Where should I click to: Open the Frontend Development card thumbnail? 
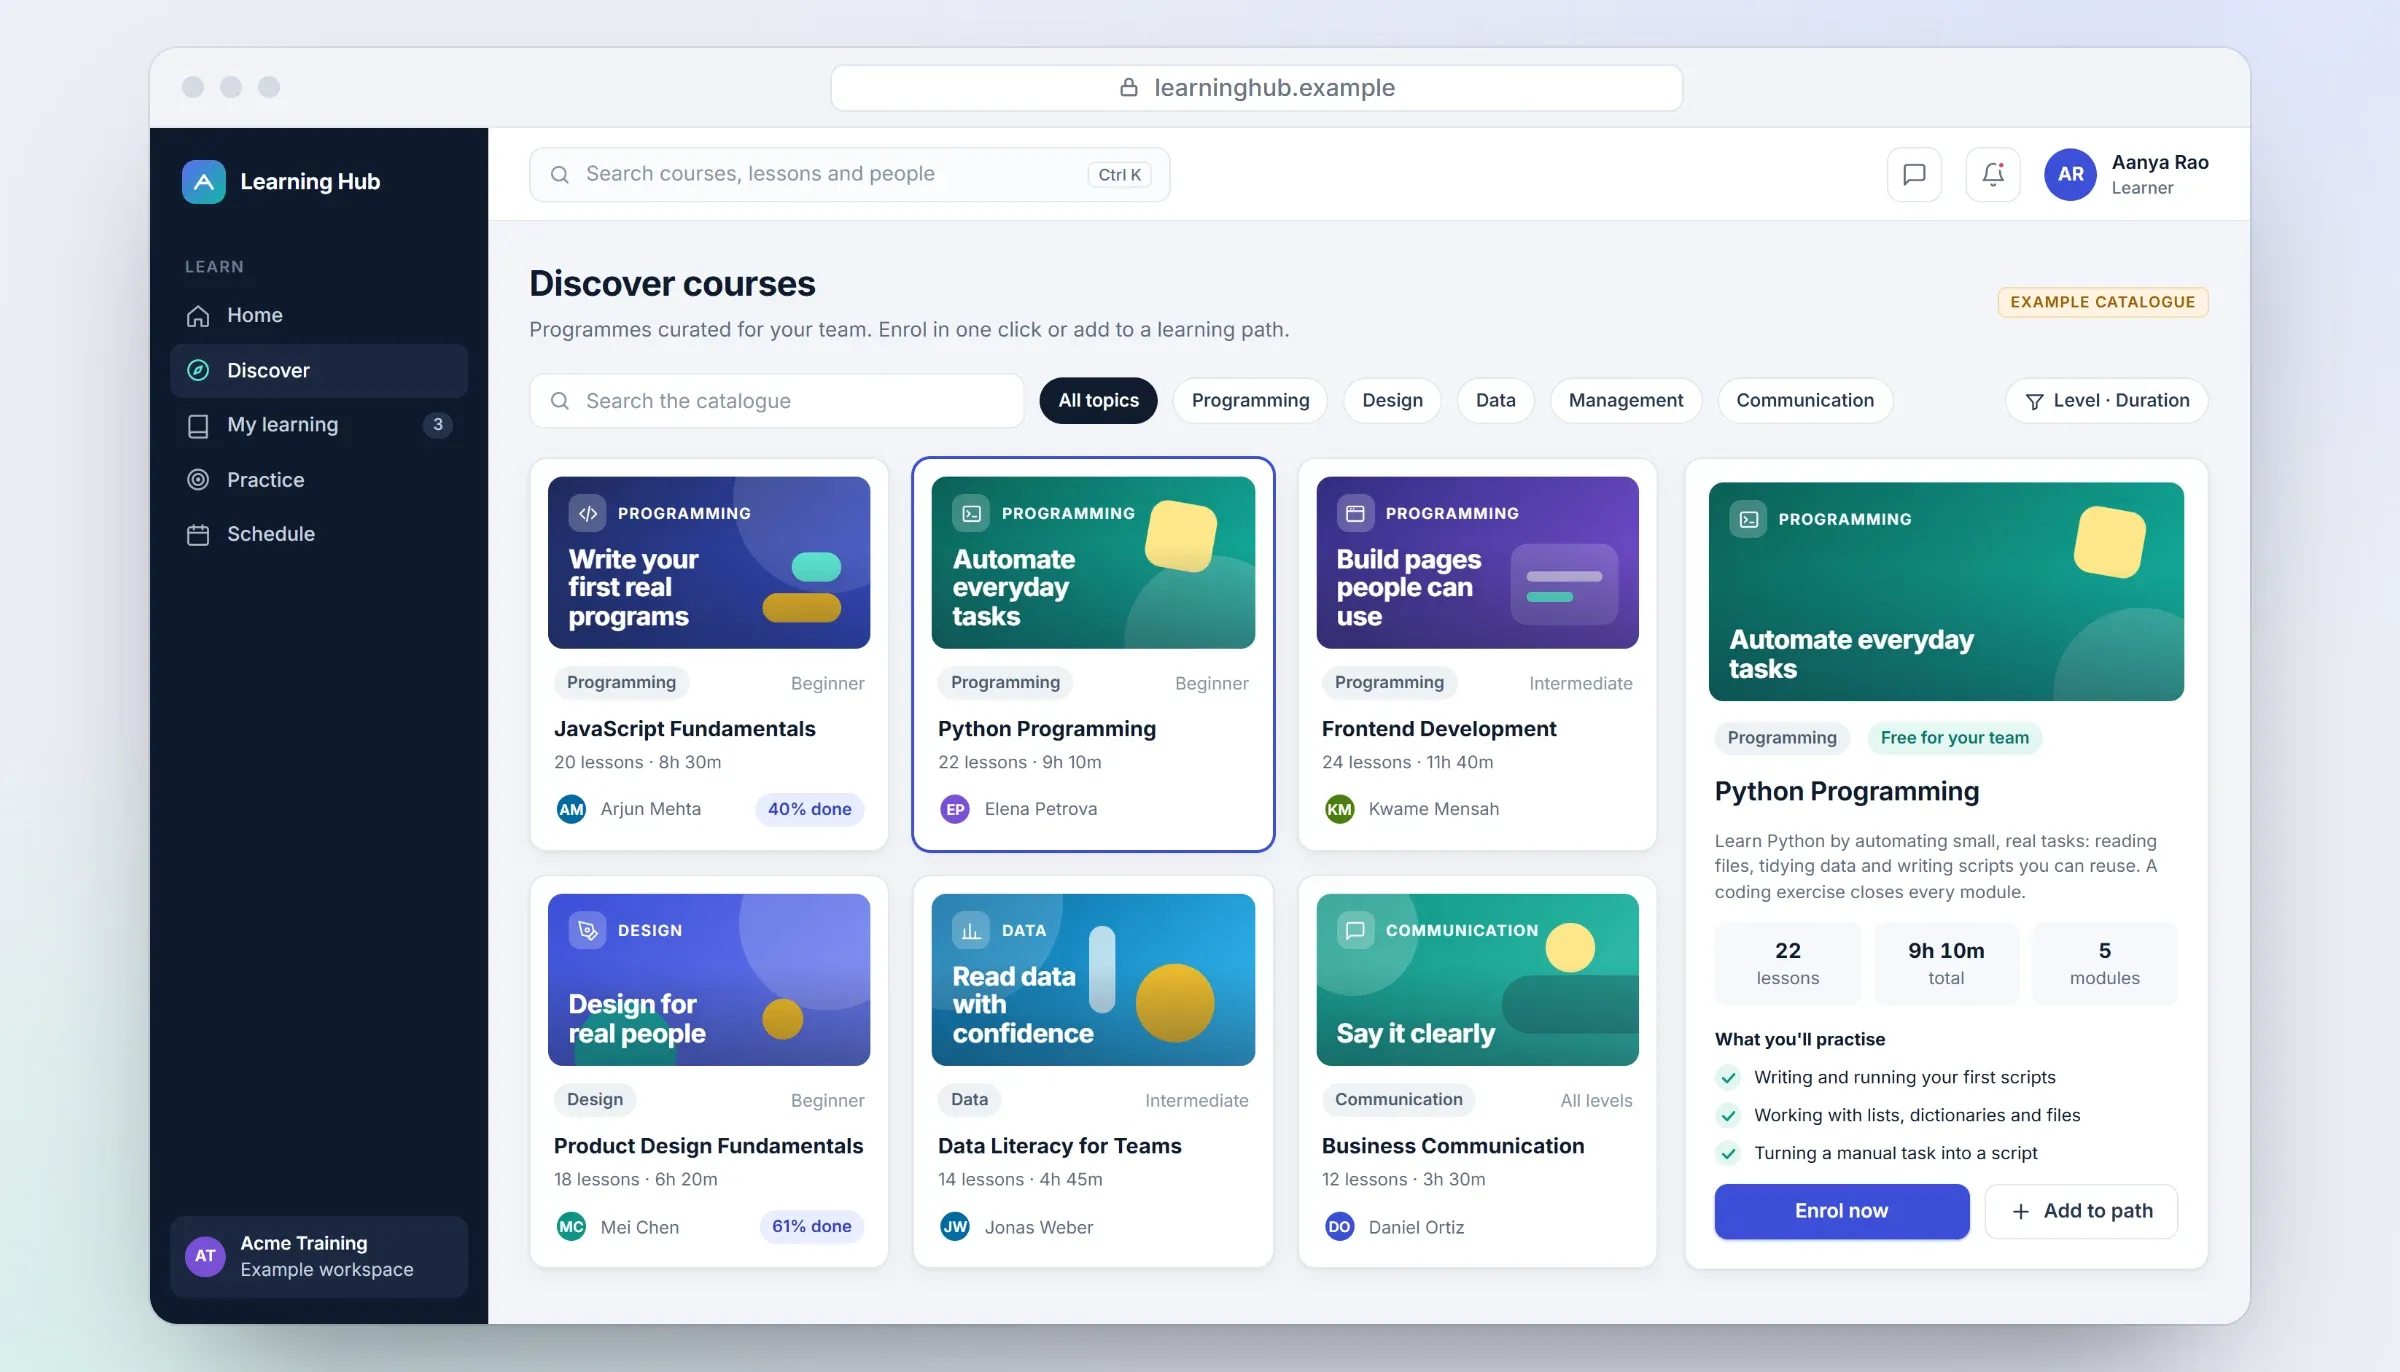click(x=1477, y=563)
